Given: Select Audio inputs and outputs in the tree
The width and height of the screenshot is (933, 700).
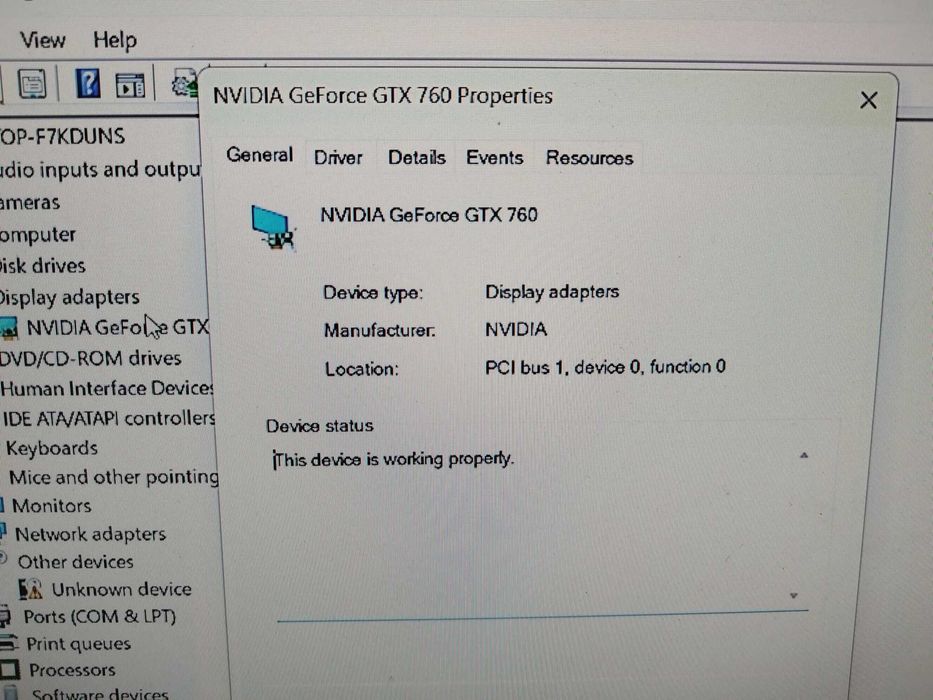Looking at the screenshot, I should 100,170.
